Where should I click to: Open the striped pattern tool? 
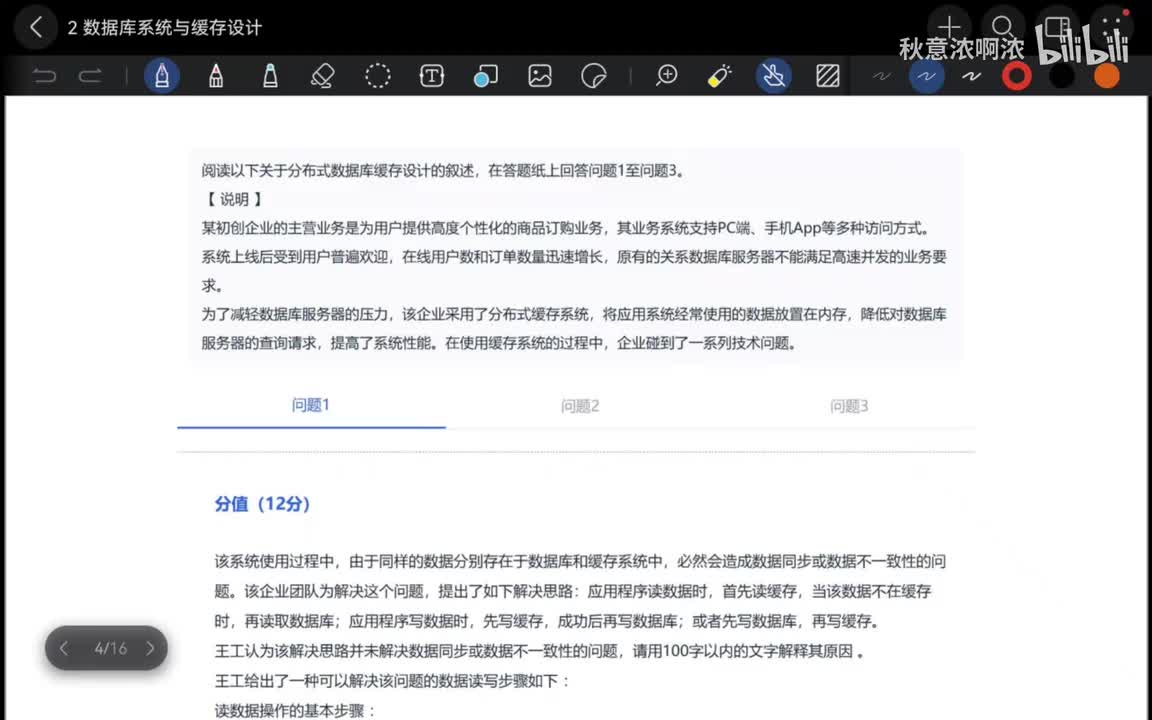click(x=828, y=76)
